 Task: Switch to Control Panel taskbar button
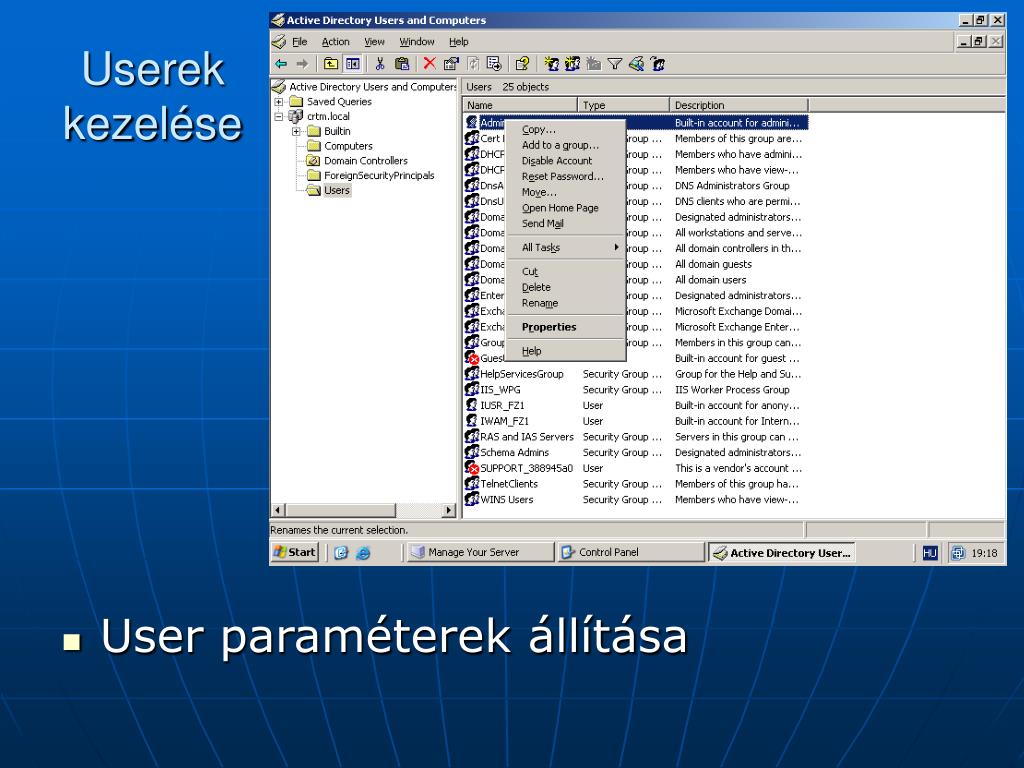pos(631,552)
